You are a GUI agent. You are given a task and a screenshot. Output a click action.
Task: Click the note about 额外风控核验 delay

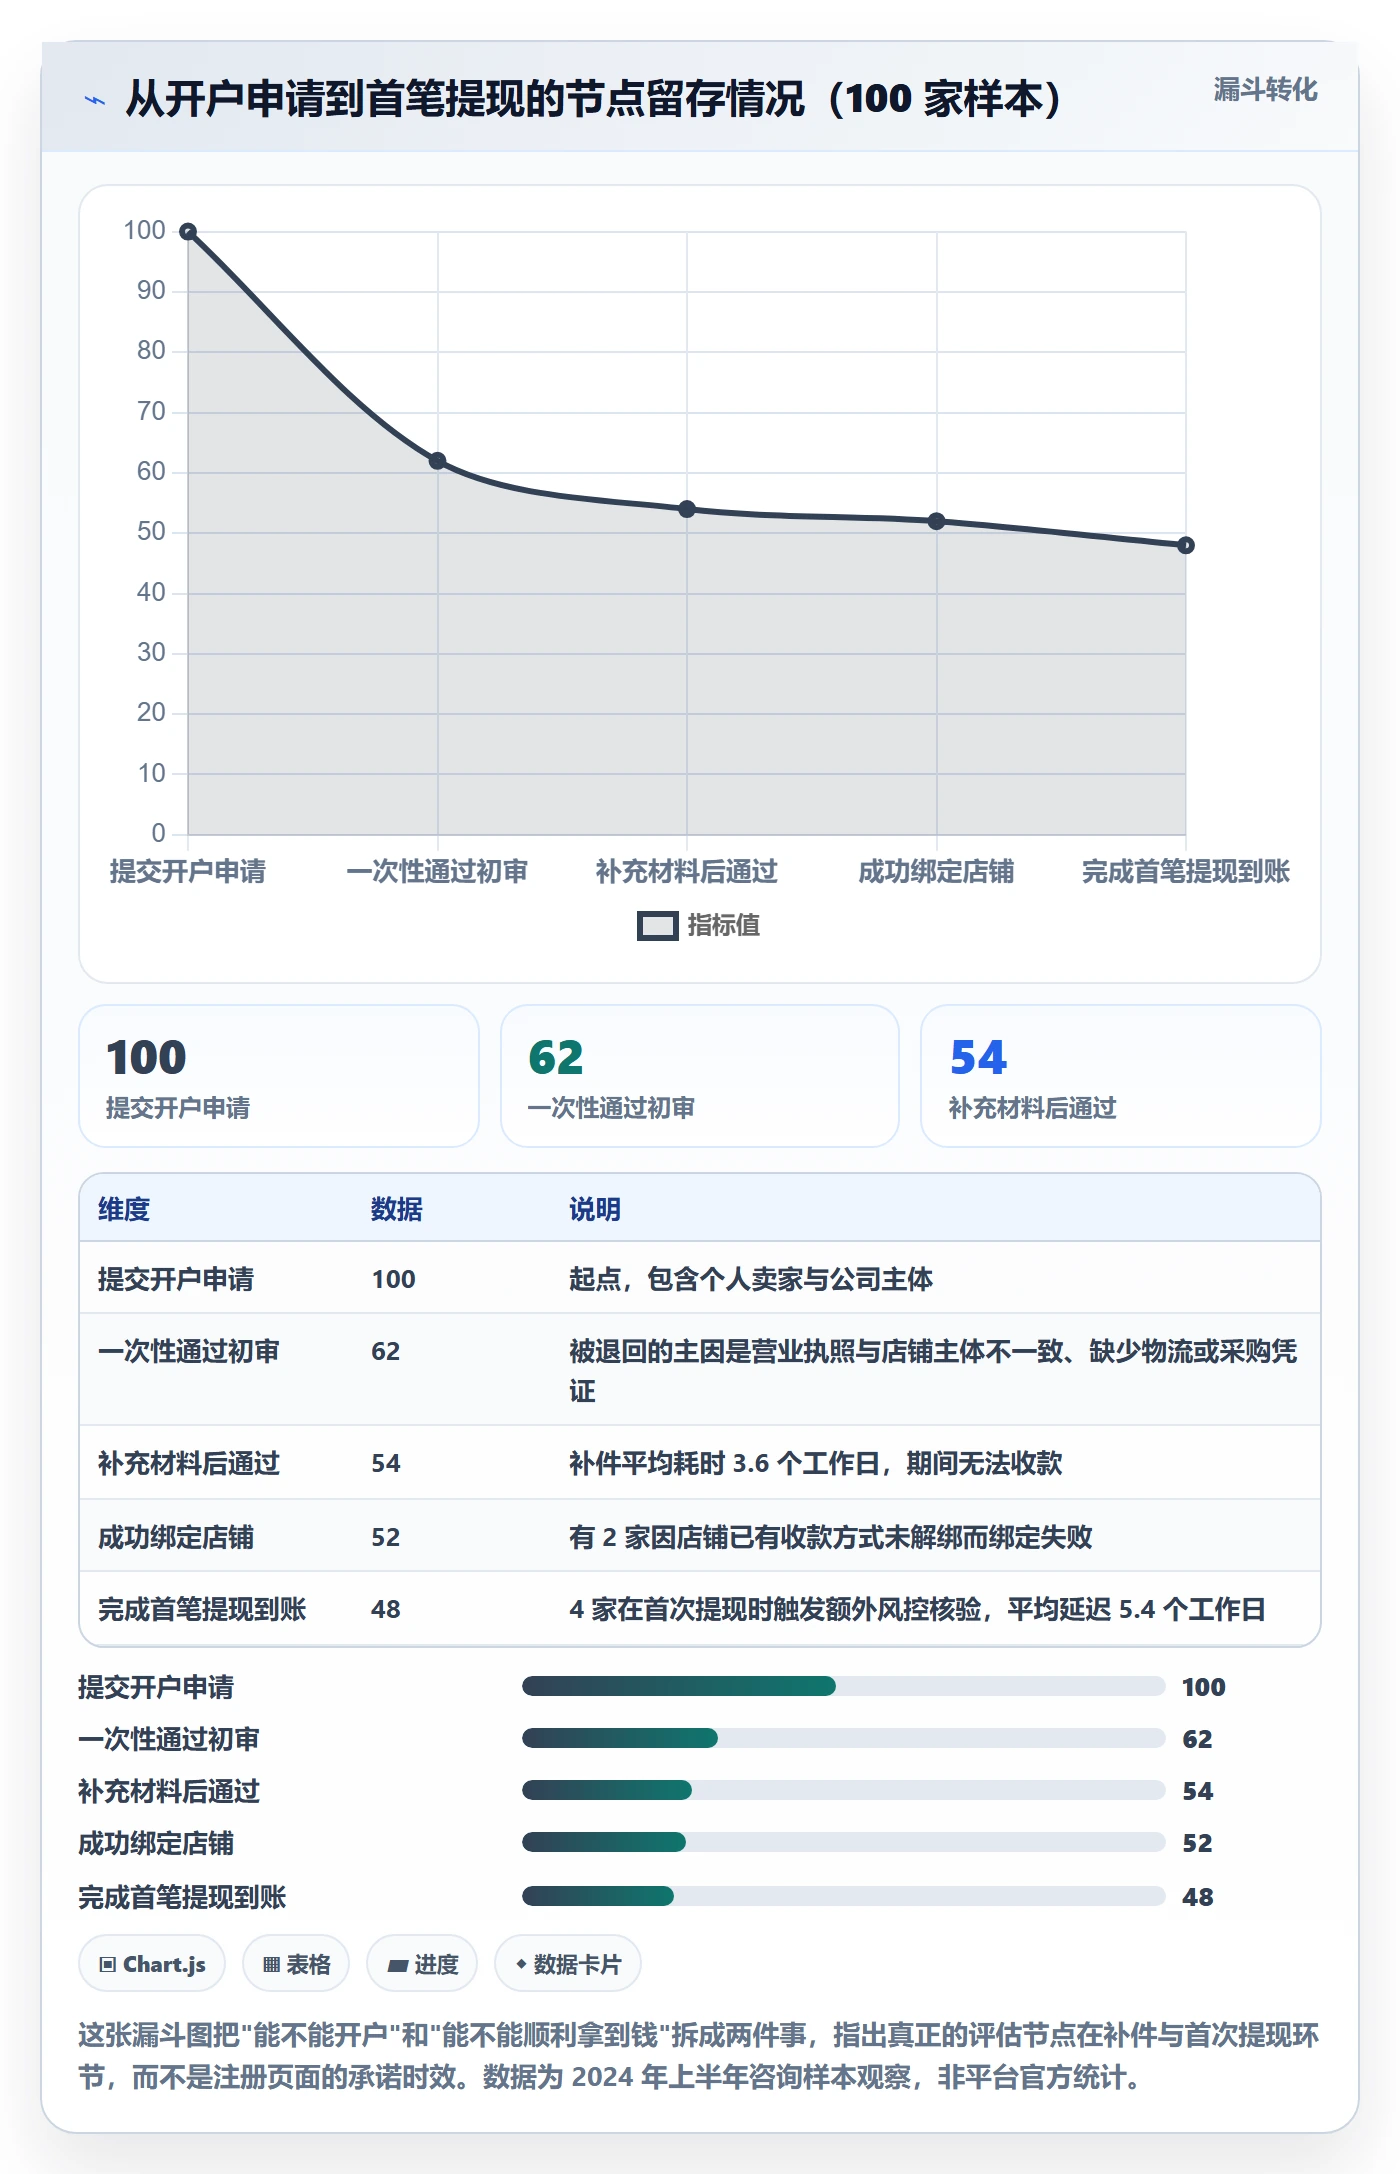[x=918, y=1610]
